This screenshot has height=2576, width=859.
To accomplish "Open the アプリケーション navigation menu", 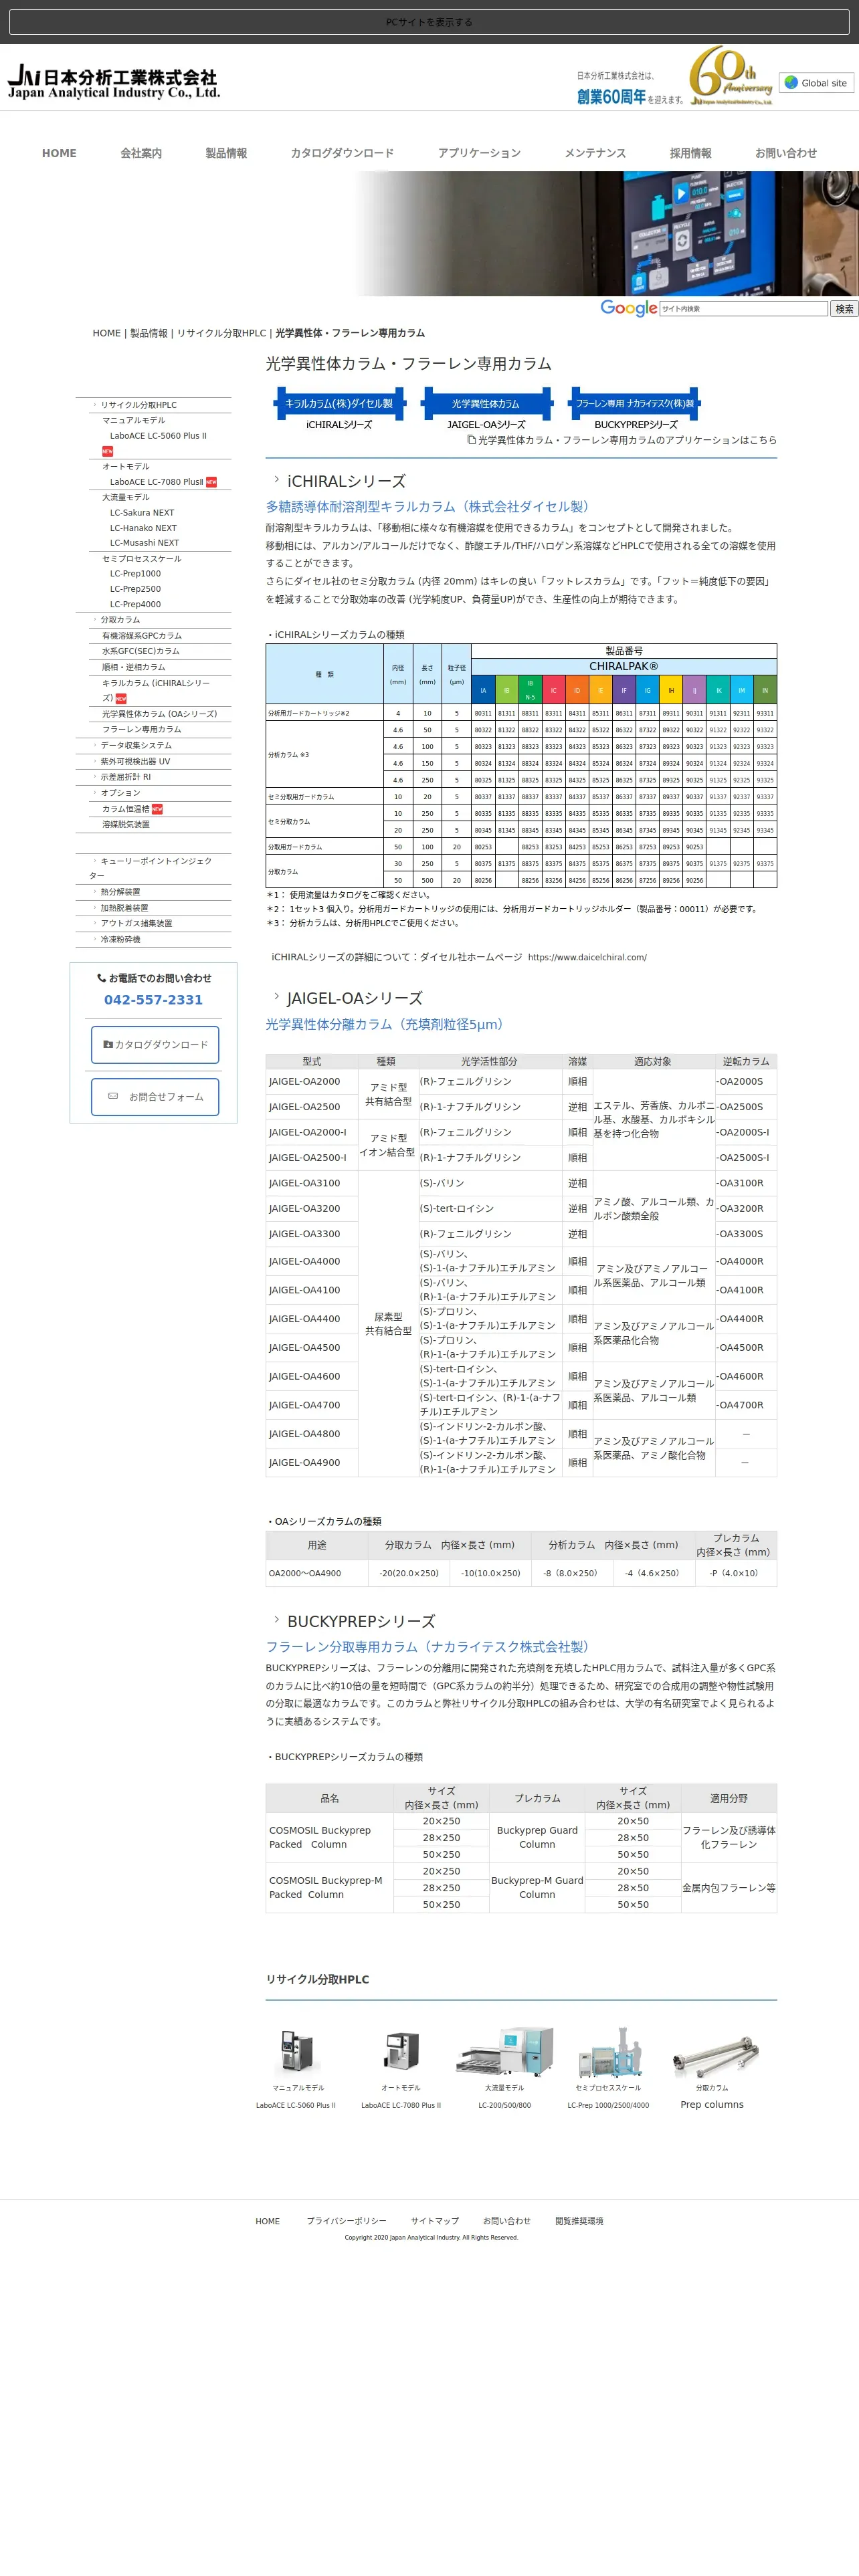I will pyautogui.click(x=479, y=153).
